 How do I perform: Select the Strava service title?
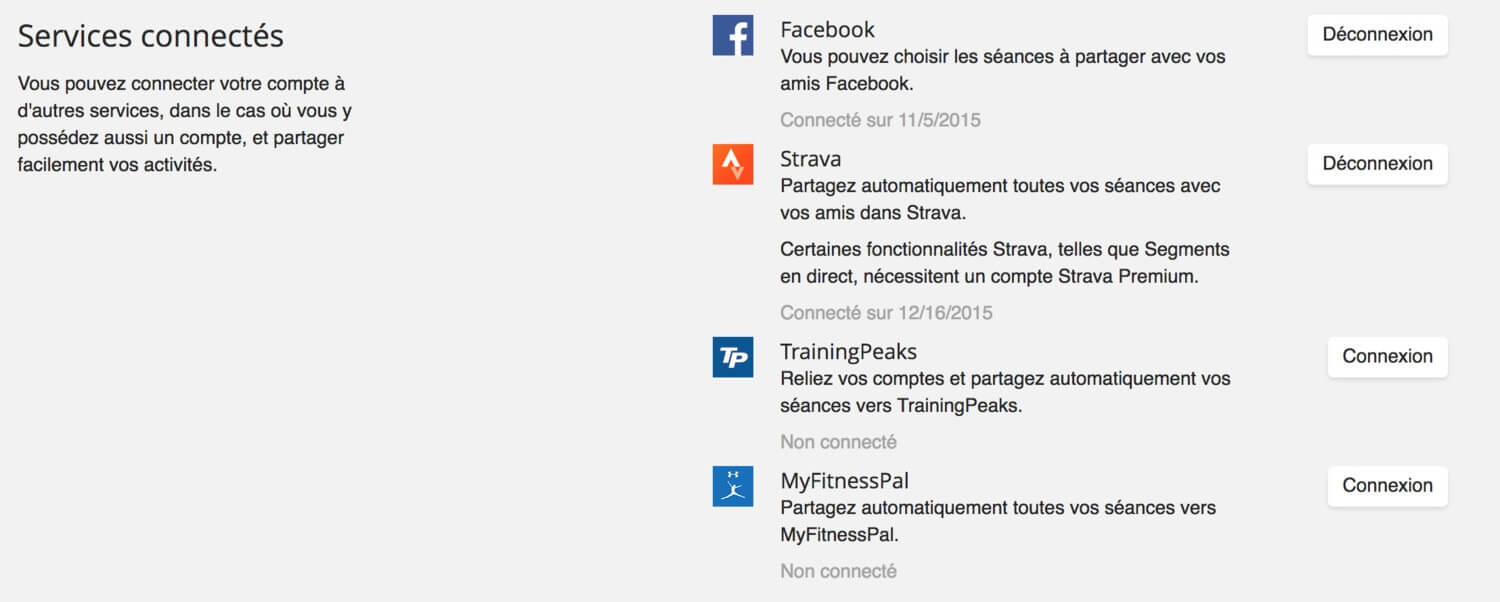810,159
